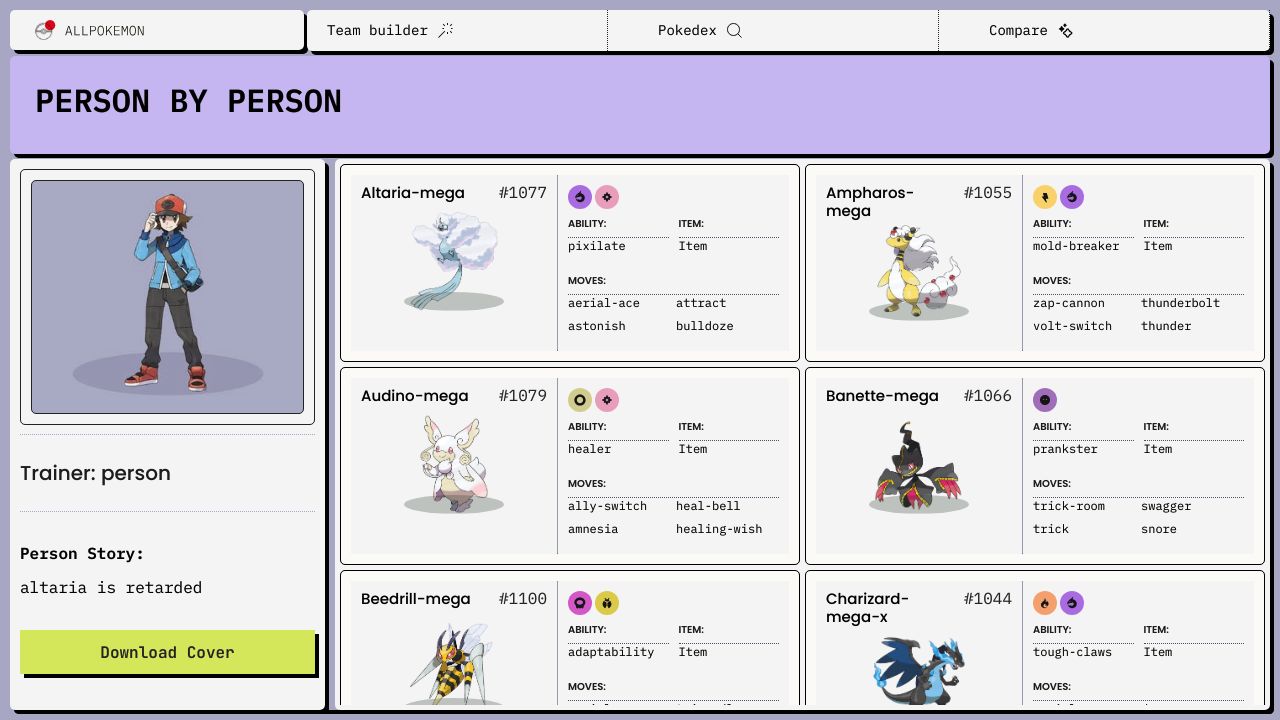The height and width of the screenshot is (720, 1280).
Task: Click the normal type icon on Audino-mega
Action: click(580, 400)
